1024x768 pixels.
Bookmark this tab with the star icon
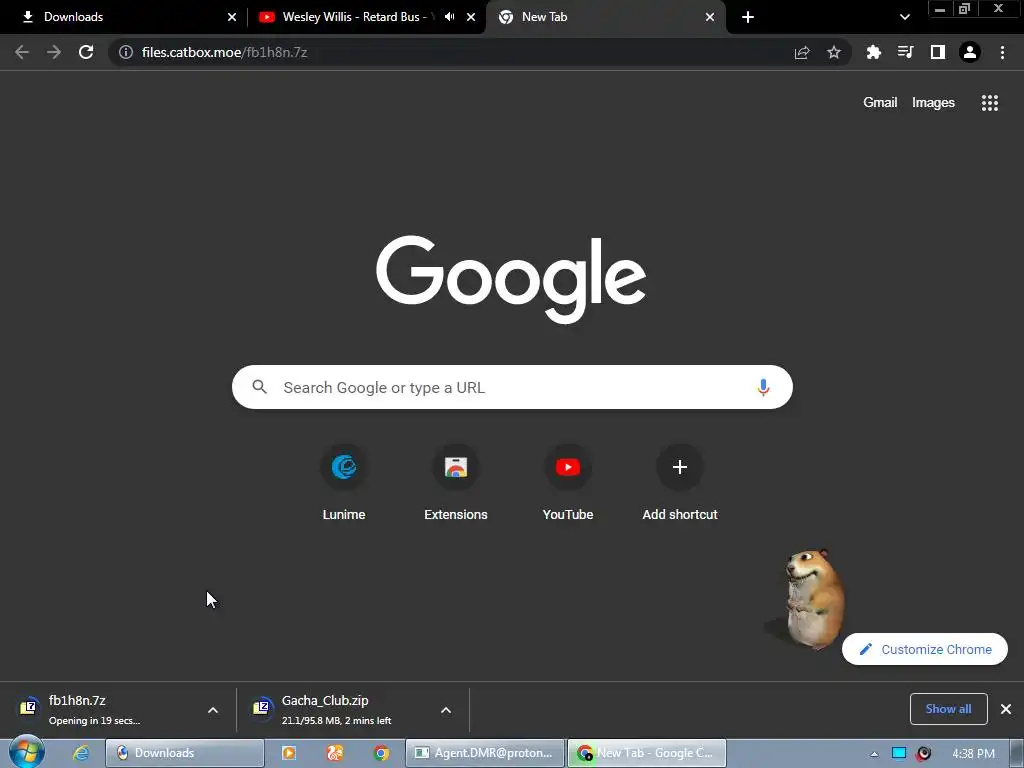coord(834,52)
